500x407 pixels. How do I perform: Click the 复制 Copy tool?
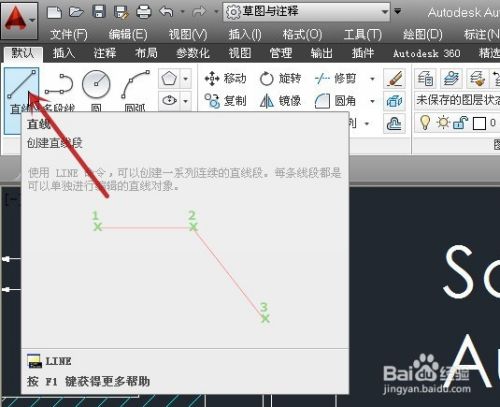click(x=225, y=100)
